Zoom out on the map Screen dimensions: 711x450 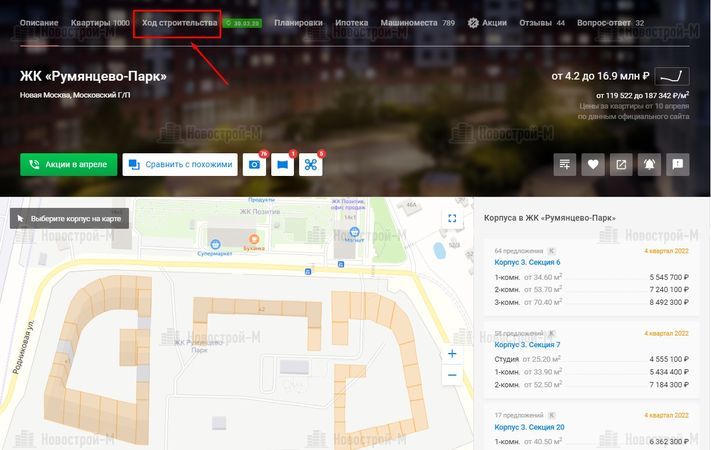click(452, 376)
